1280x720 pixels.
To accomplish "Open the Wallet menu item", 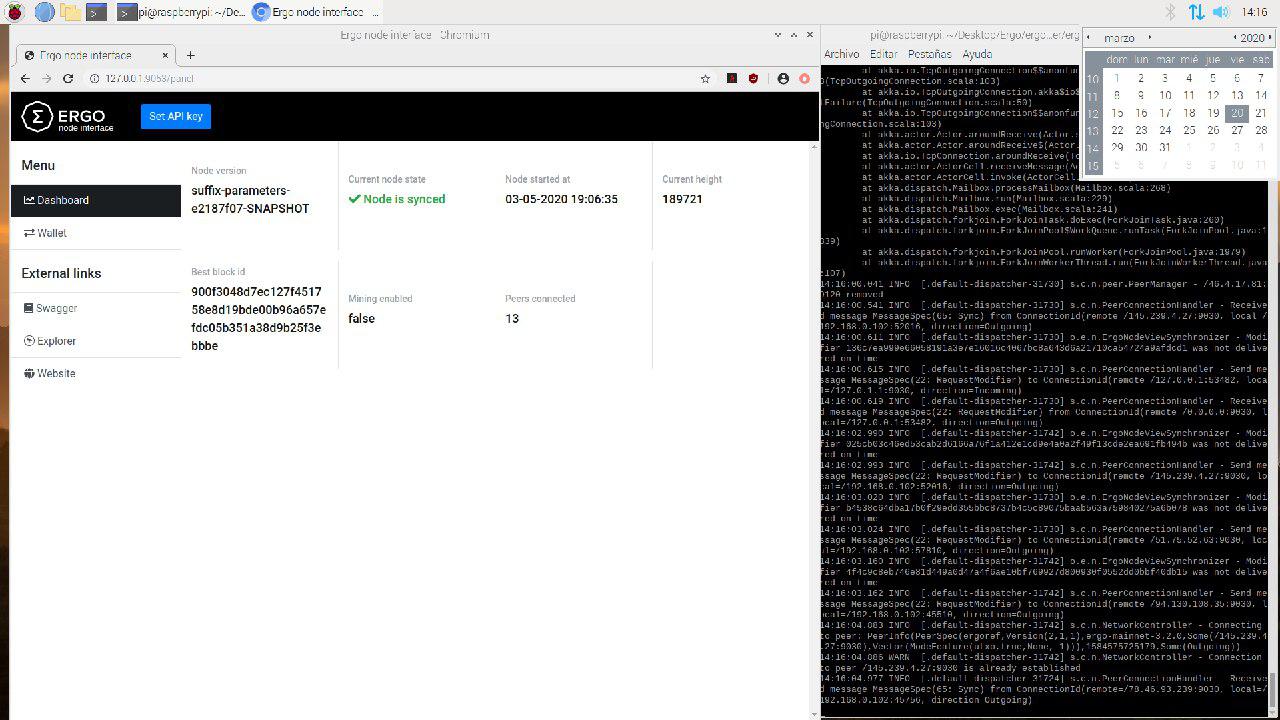I will [x=96, y=233].
